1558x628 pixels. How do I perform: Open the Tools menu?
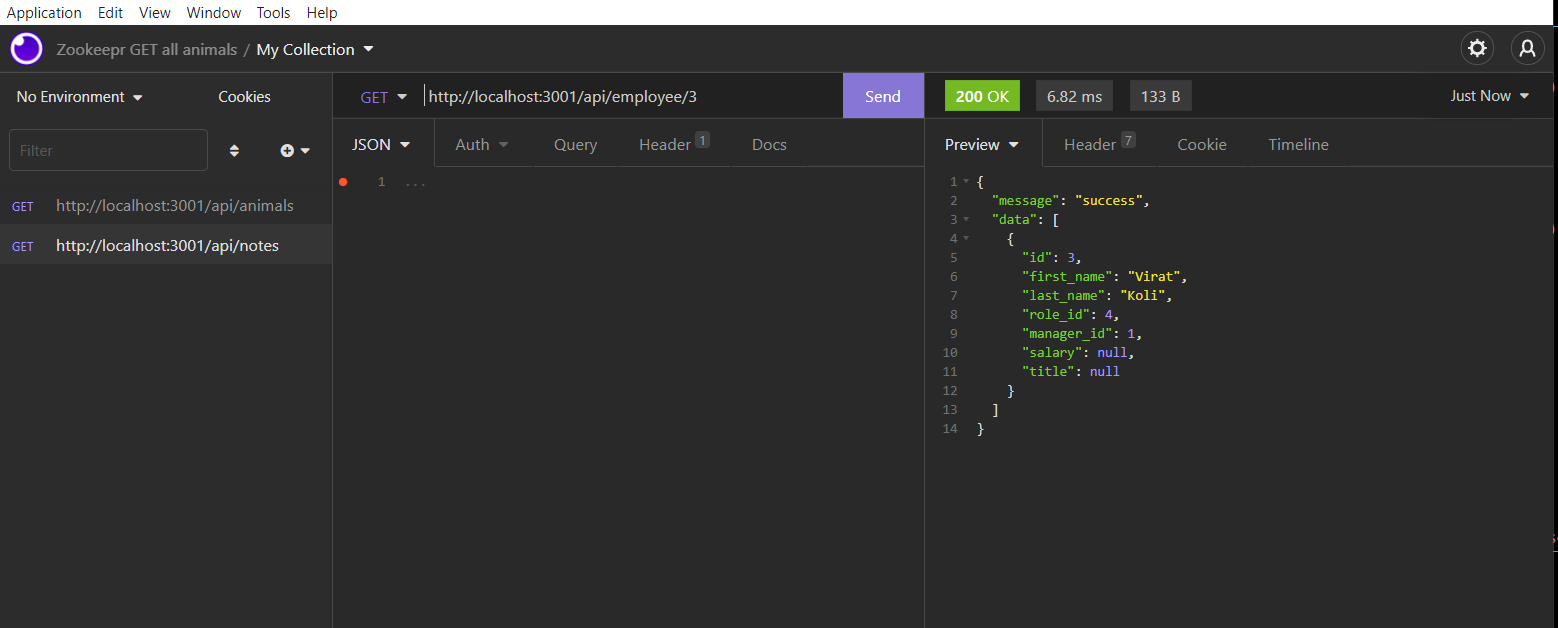click(x=273, y=12)
